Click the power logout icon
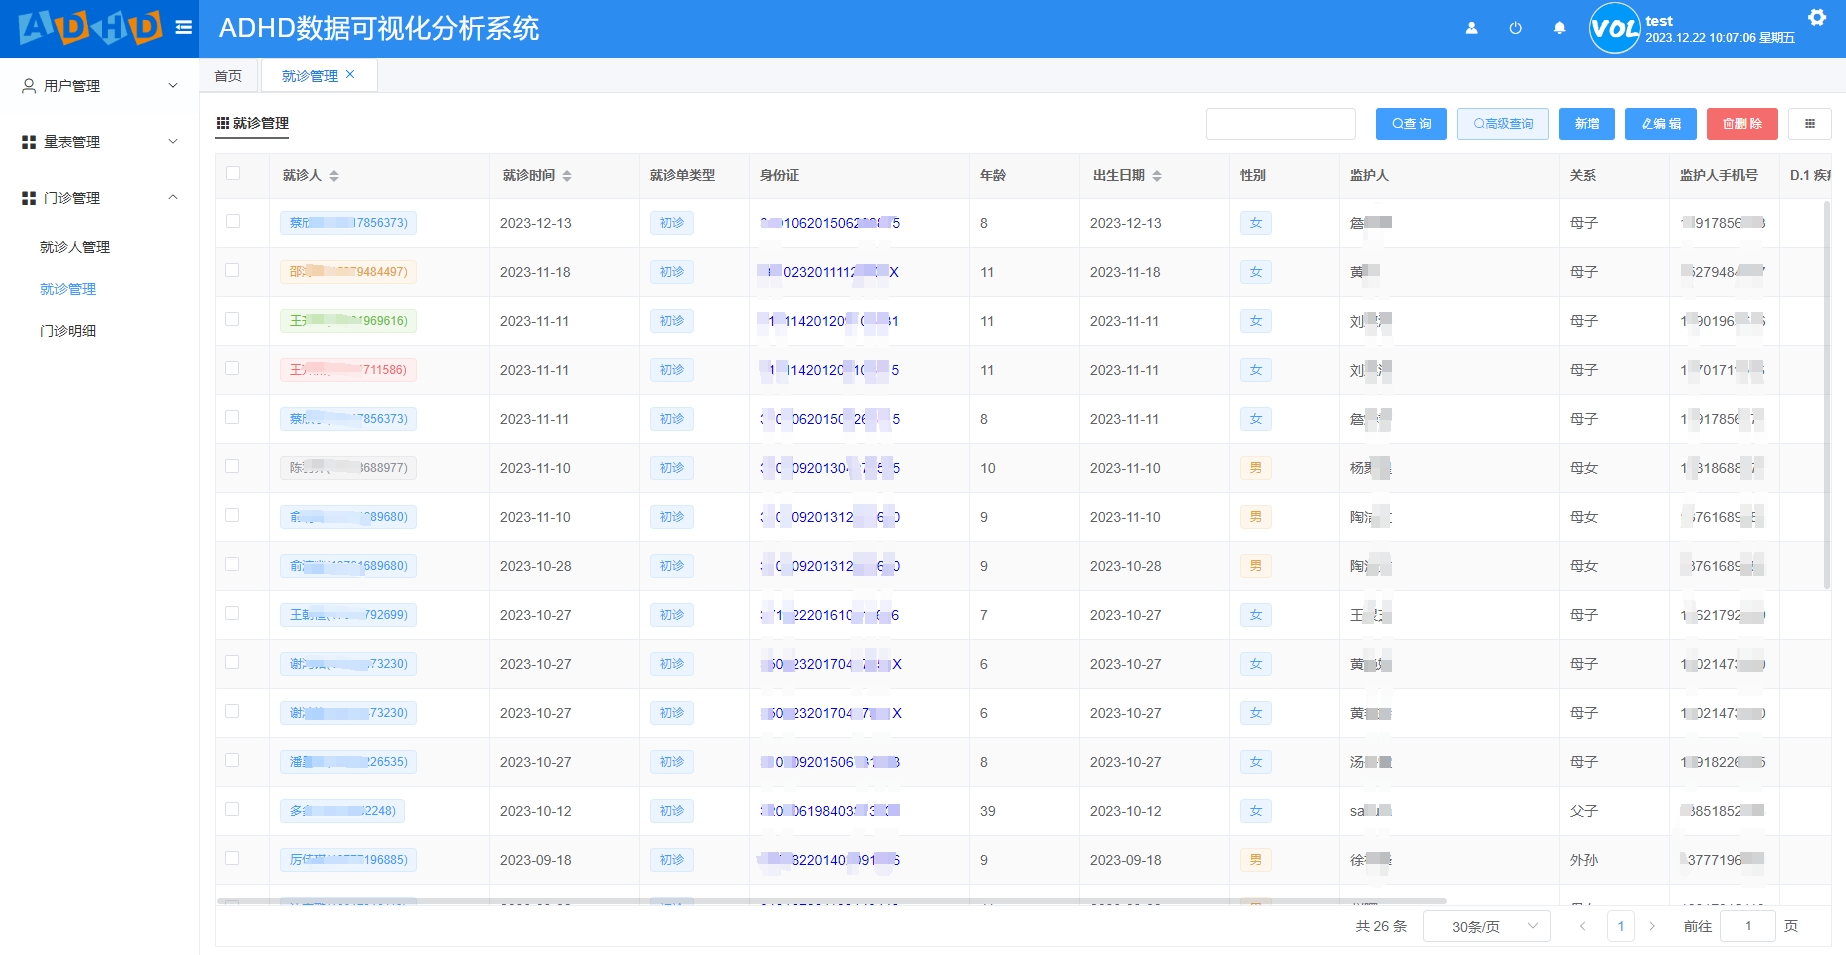 coord(1515,28)
